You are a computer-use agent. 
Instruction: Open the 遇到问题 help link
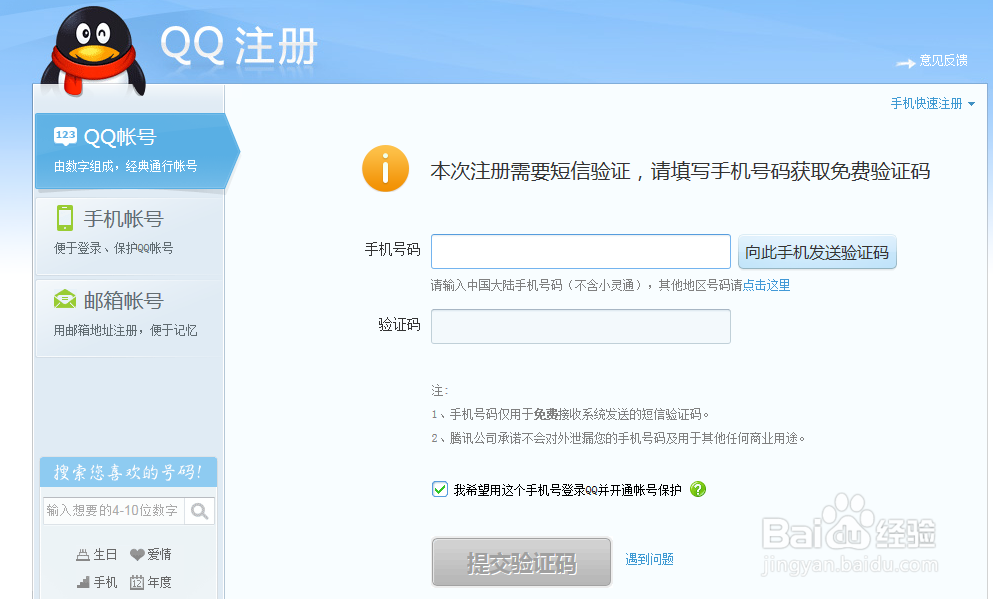pyautogui.click(x=649, y=559)
